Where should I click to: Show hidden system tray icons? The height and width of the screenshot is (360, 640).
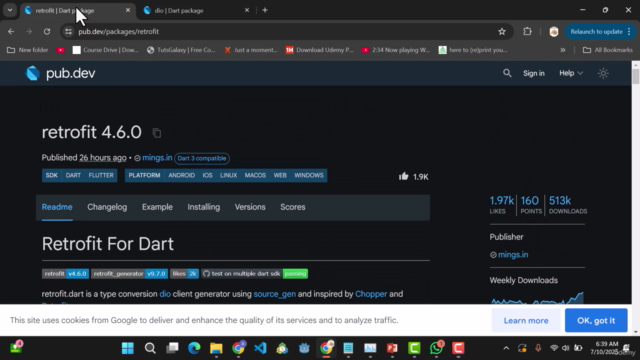[506, 348]
